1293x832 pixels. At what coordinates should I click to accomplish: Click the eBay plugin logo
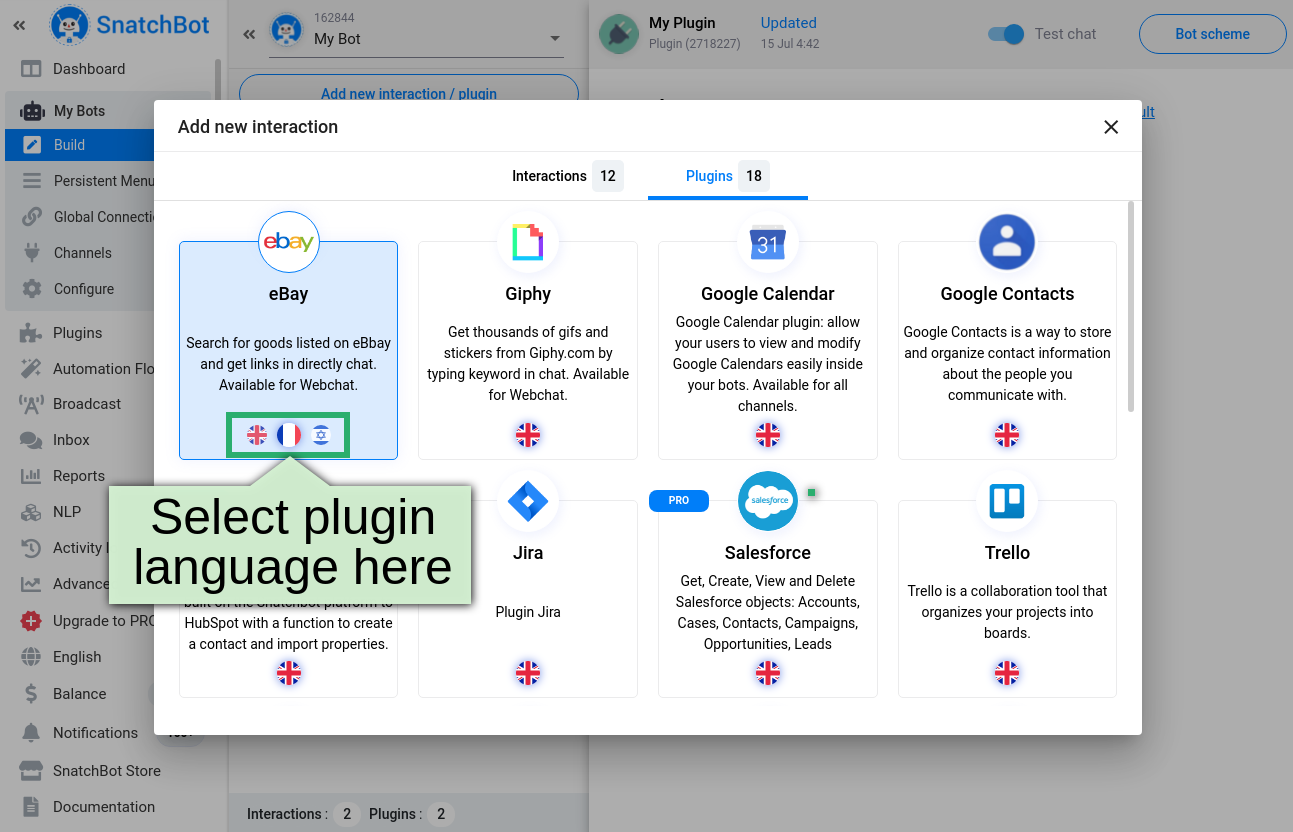(288, 242)
